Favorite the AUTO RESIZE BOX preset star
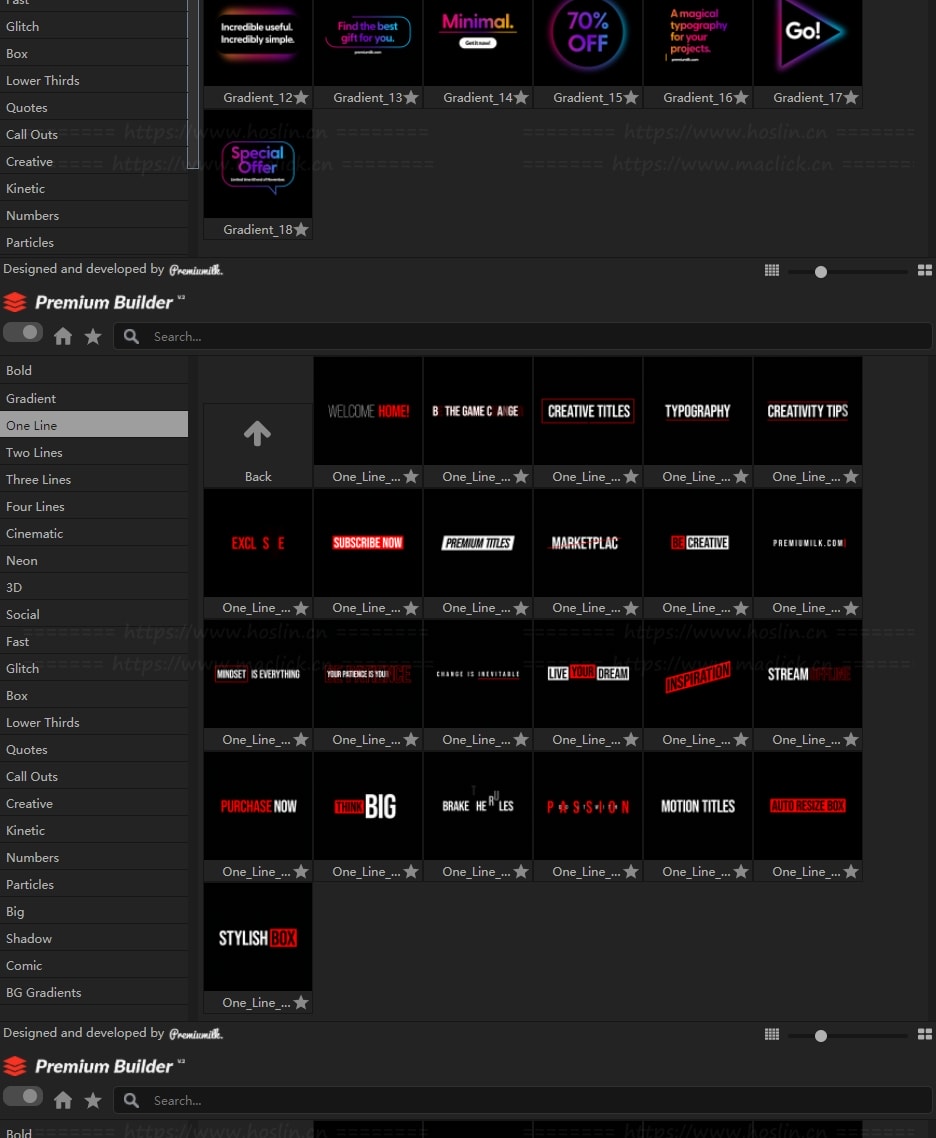The height and width of the screenshot is (1138, 936). coord(851,872)
